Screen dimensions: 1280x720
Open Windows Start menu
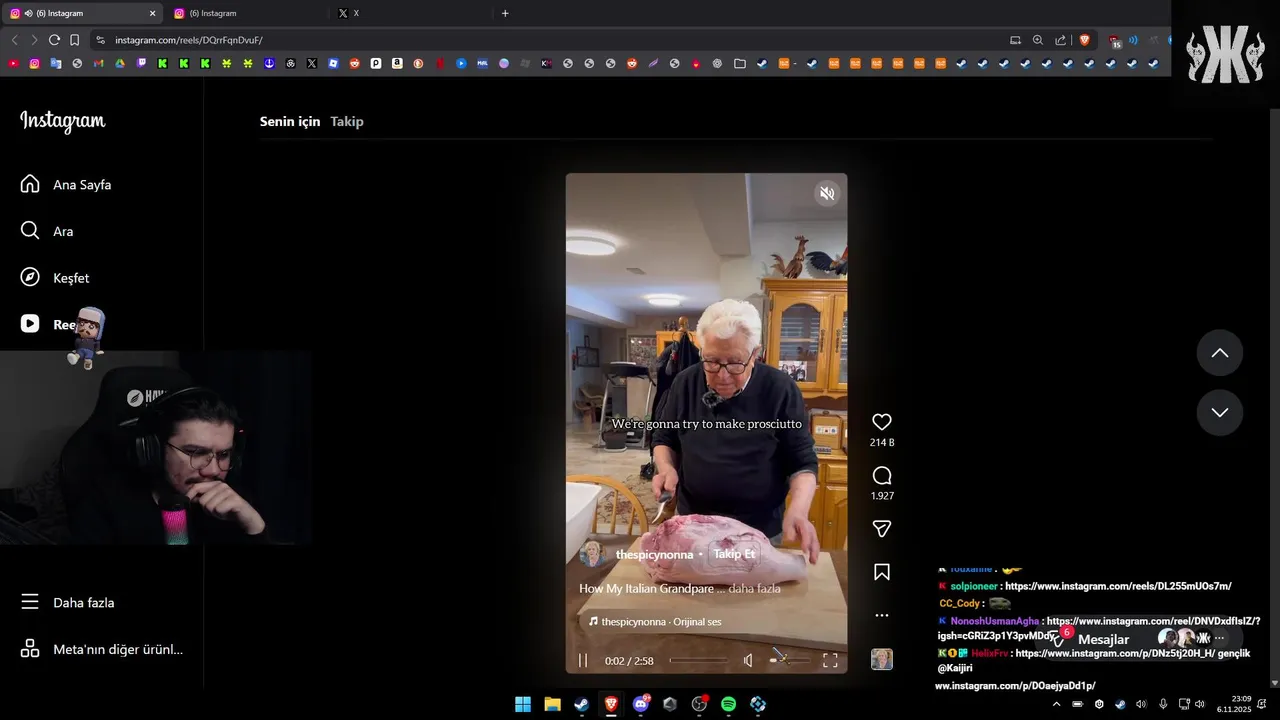coord(522,704)
